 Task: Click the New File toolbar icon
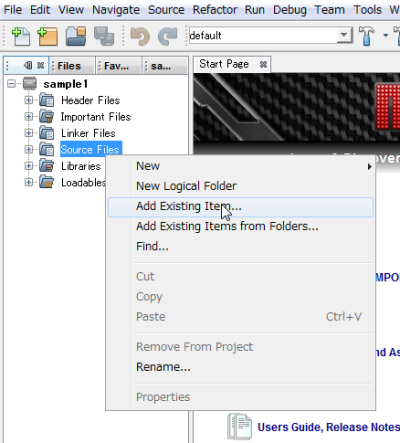pyautogui.click(x=21, y=36)
